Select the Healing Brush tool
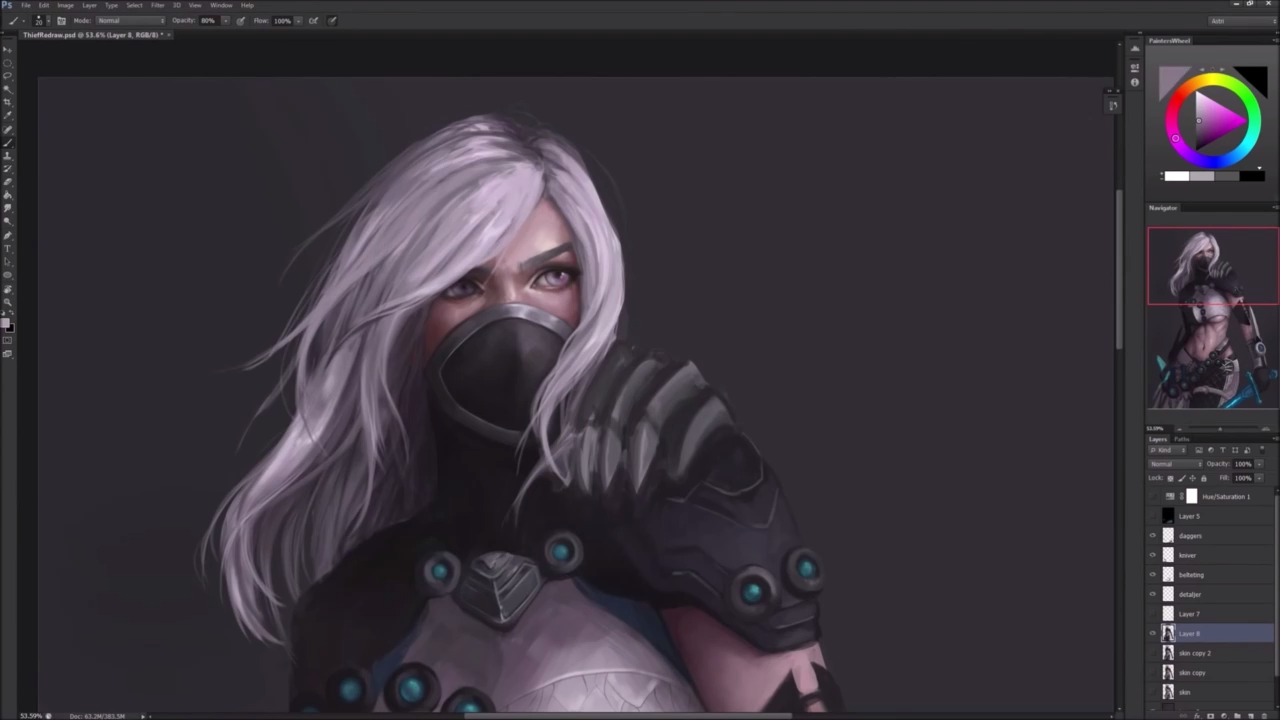 click(7, 127)
